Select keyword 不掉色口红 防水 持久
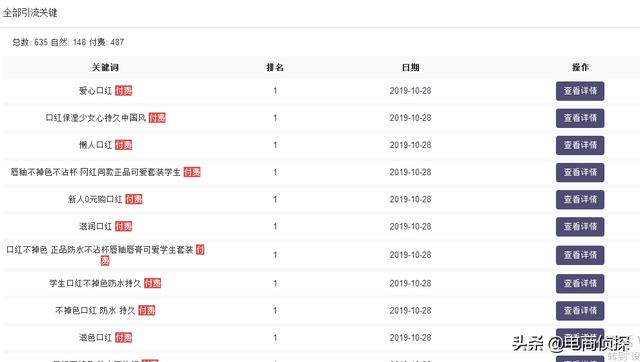Image resolution: width=640 pixels, height=362 pixels. [95, 311]
